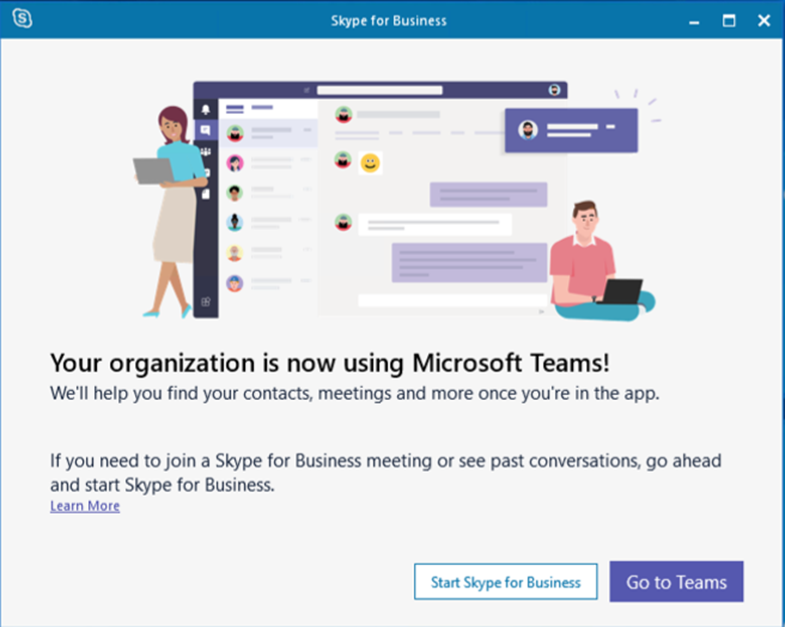Click the Skype logo in title bar
The image size is (785, 627).
point(23,19)
